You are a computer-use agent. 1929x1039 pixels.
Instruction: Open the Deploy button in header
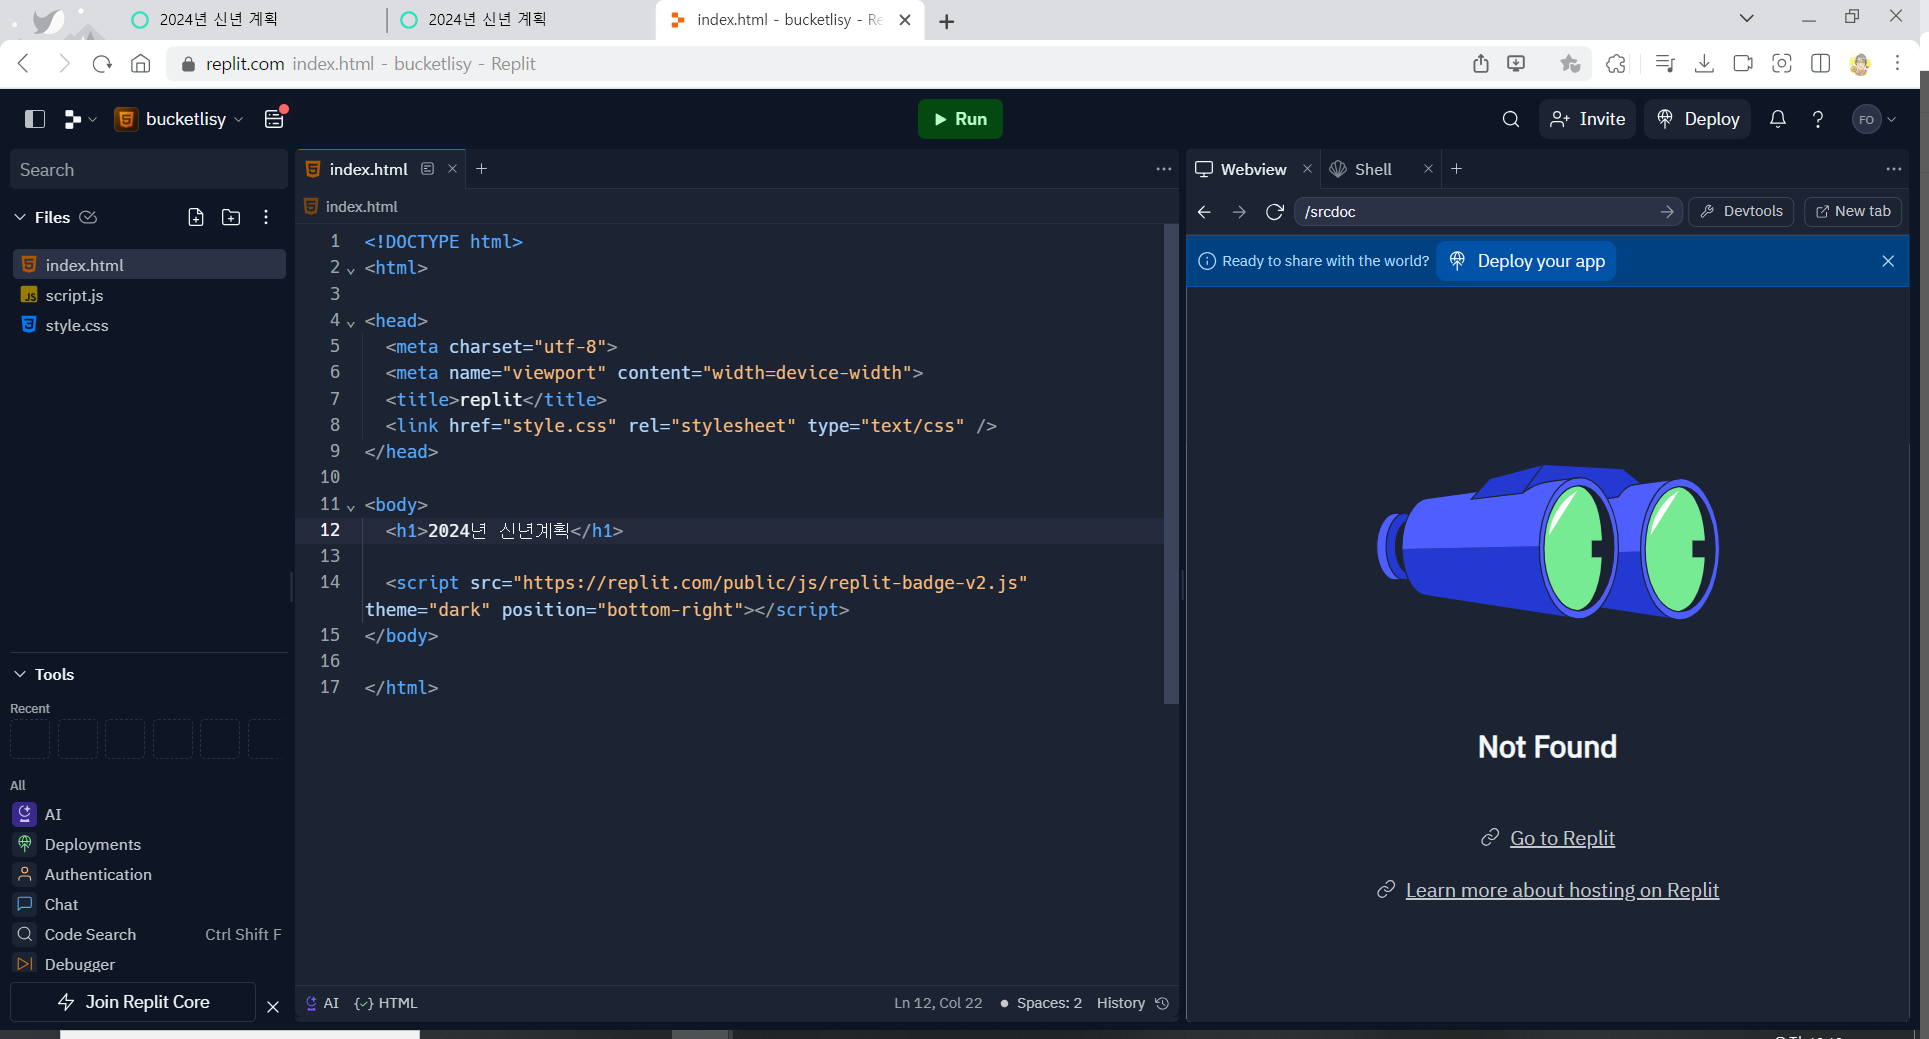tap(1698, 119)
